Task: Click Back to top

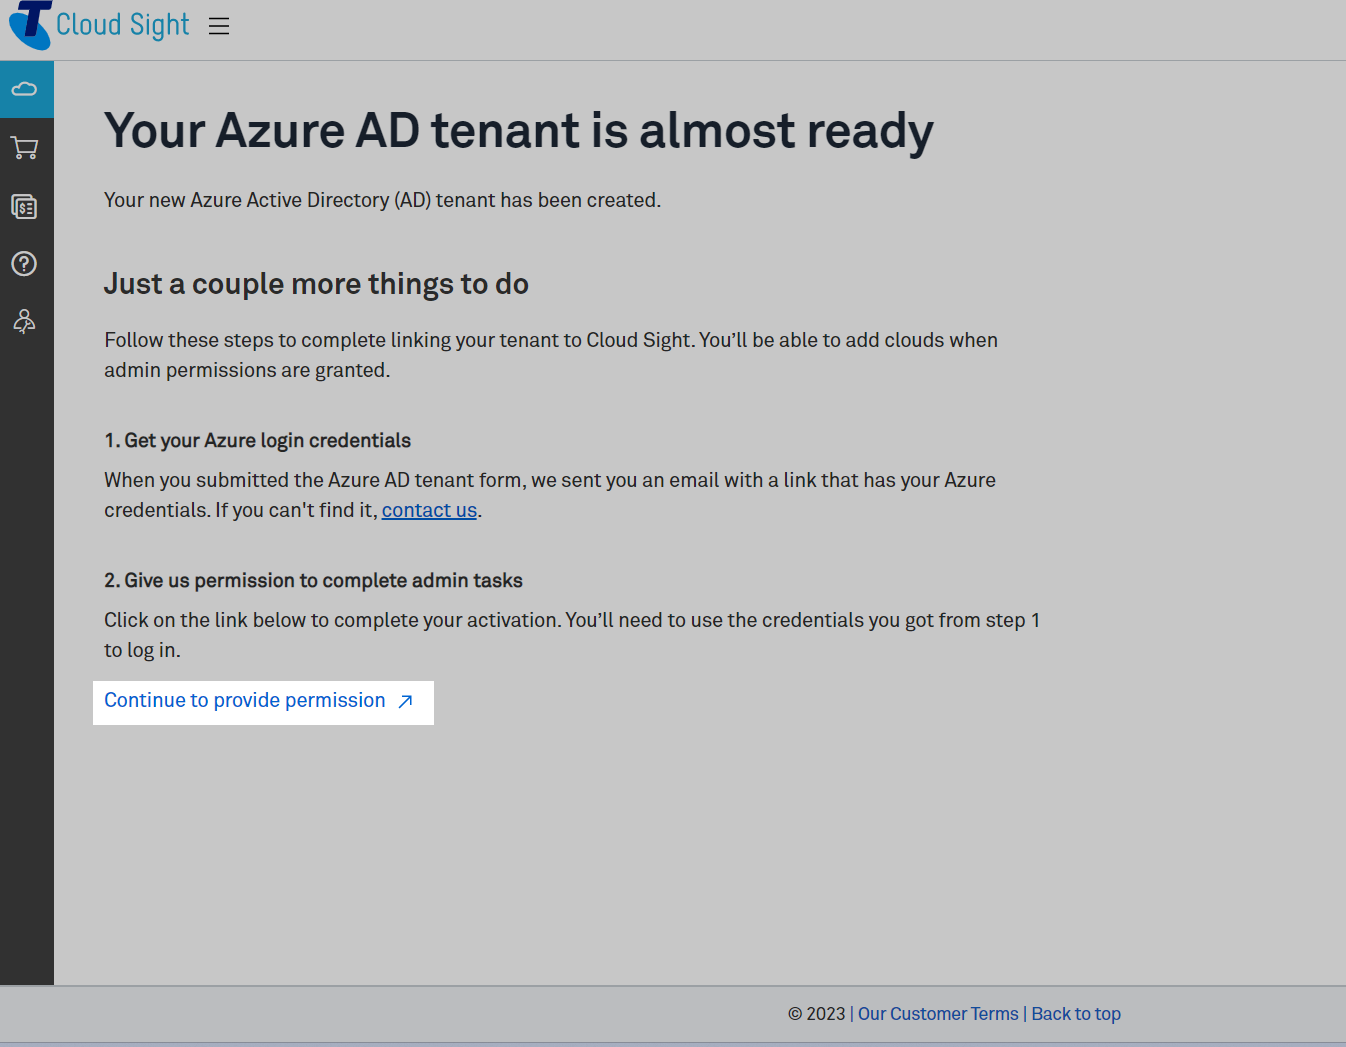Action: tap(1075, 1013)
